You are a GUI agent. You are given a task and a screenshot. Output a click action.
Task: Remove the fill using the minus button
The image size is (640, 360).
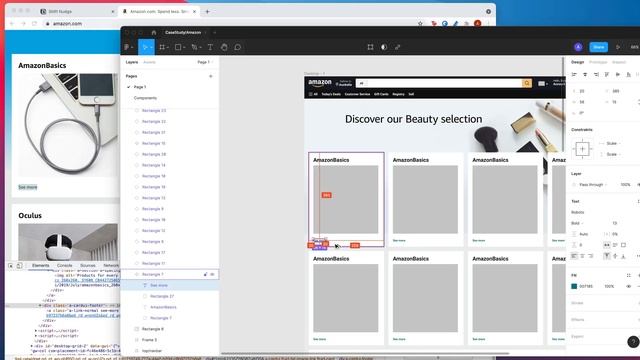638,287
